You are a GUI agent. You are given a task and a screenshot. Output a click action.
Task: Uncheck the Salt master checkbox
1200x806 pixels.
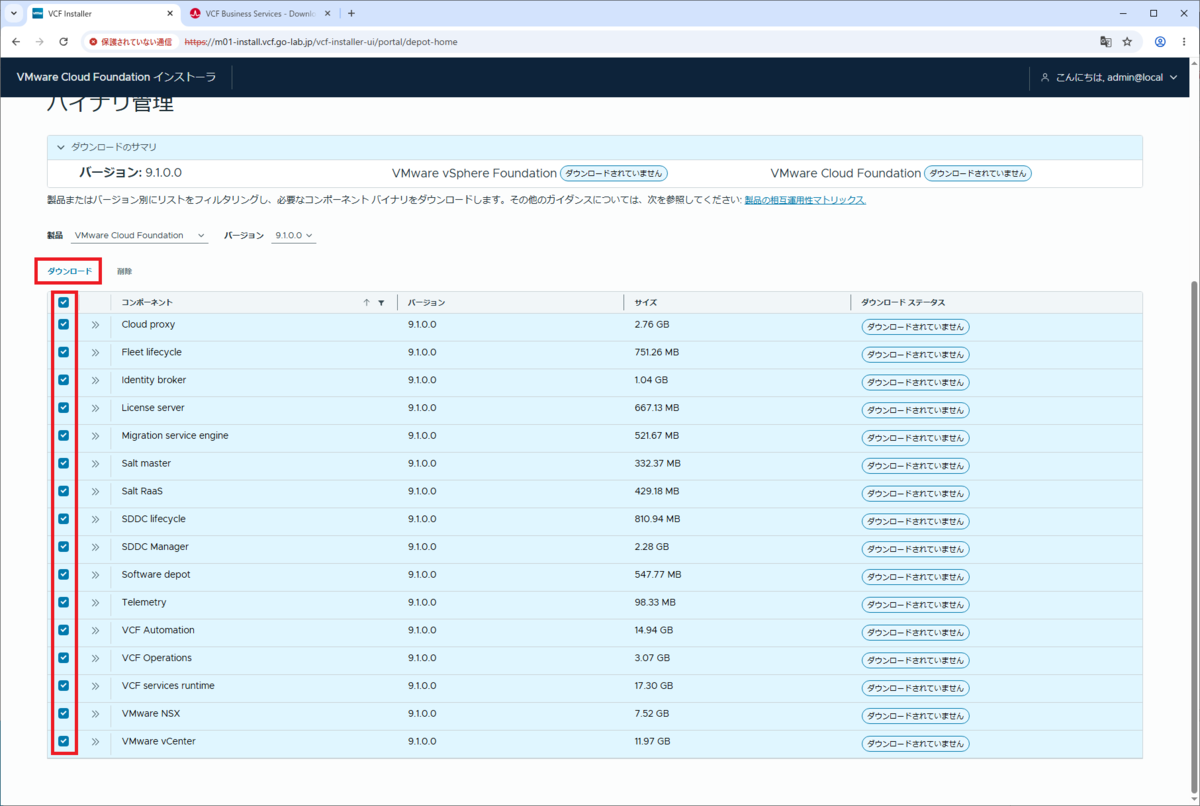point(63,463)
